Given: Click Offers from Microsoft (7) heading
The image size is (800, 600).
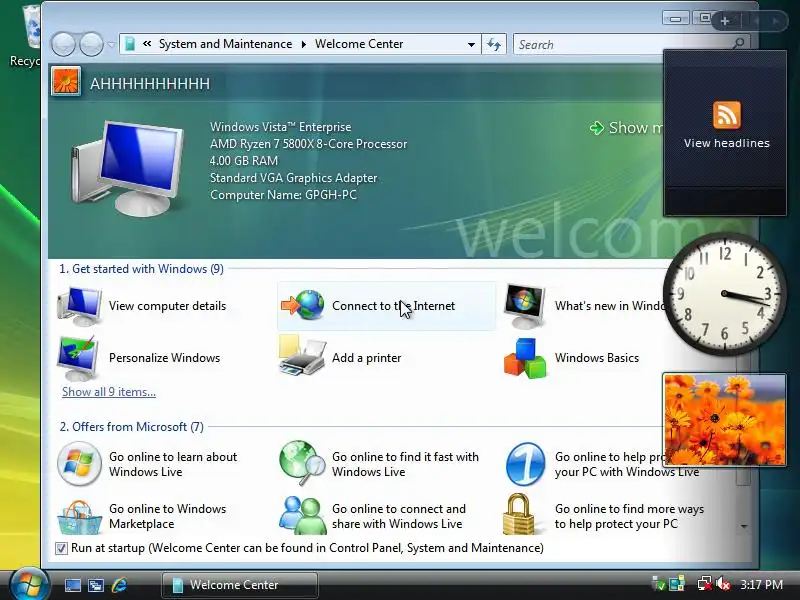Looking at the screenshot, I should click(132, 427).
